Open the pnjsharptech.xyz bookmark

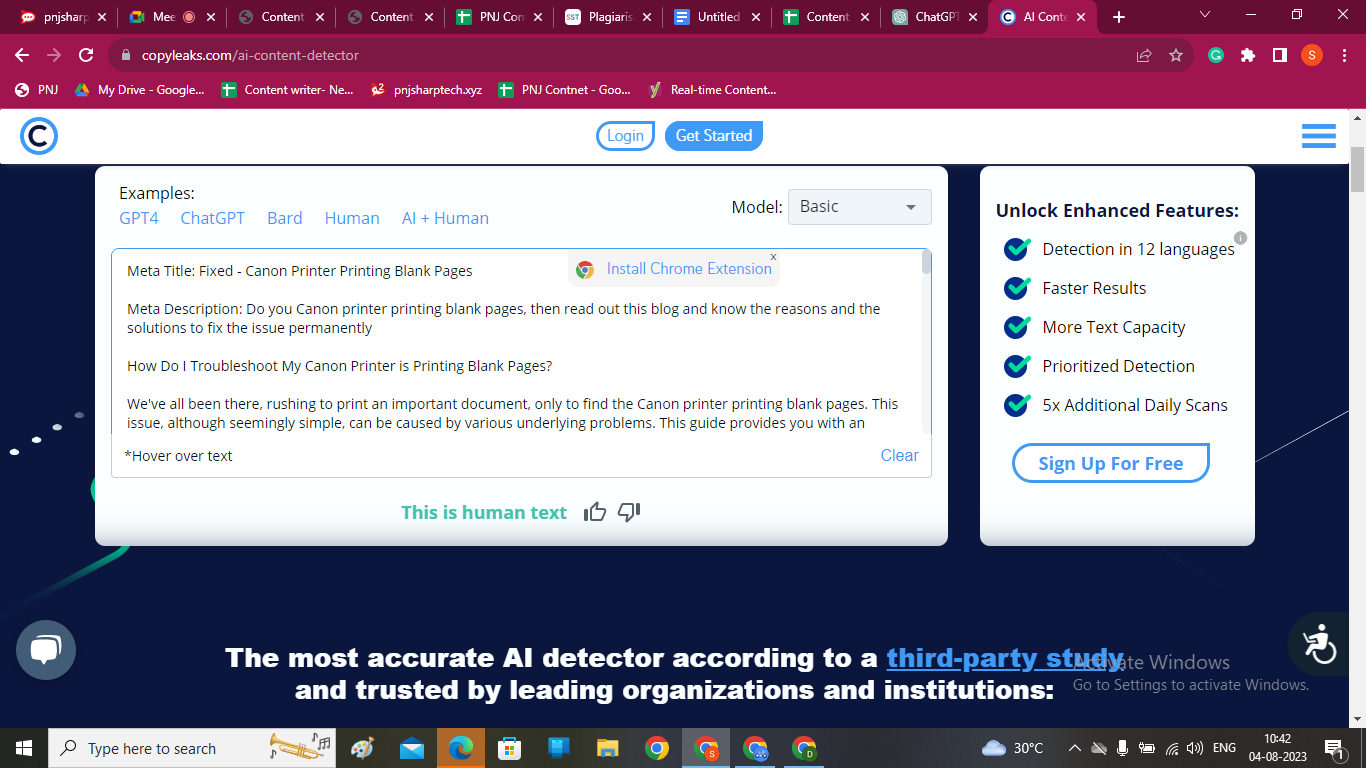[x=426, y=90]
